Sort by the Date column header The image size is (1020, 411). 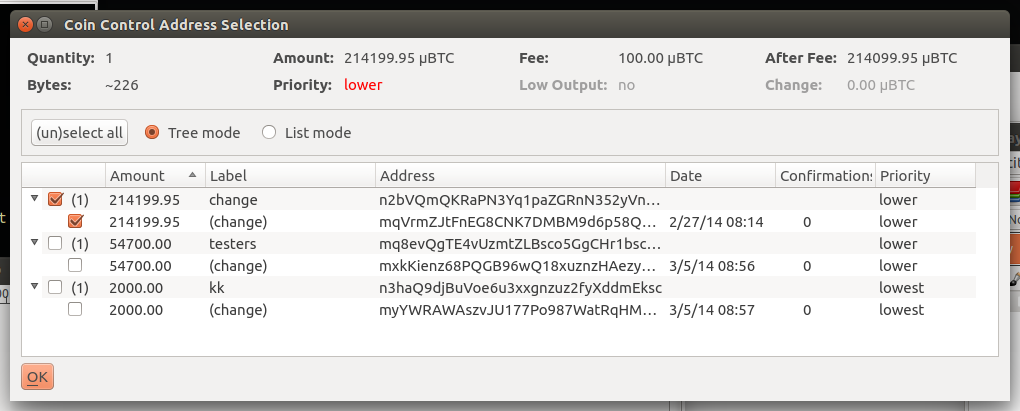coord(720,176)
